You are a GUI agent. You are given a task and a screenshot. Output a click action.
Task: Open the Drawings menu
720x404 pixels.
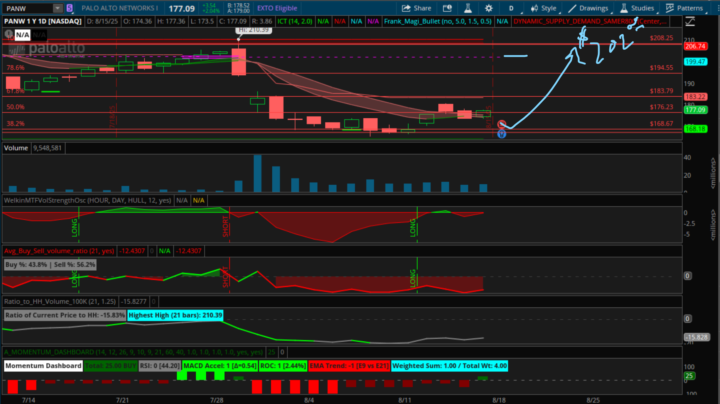coord(588,8)
